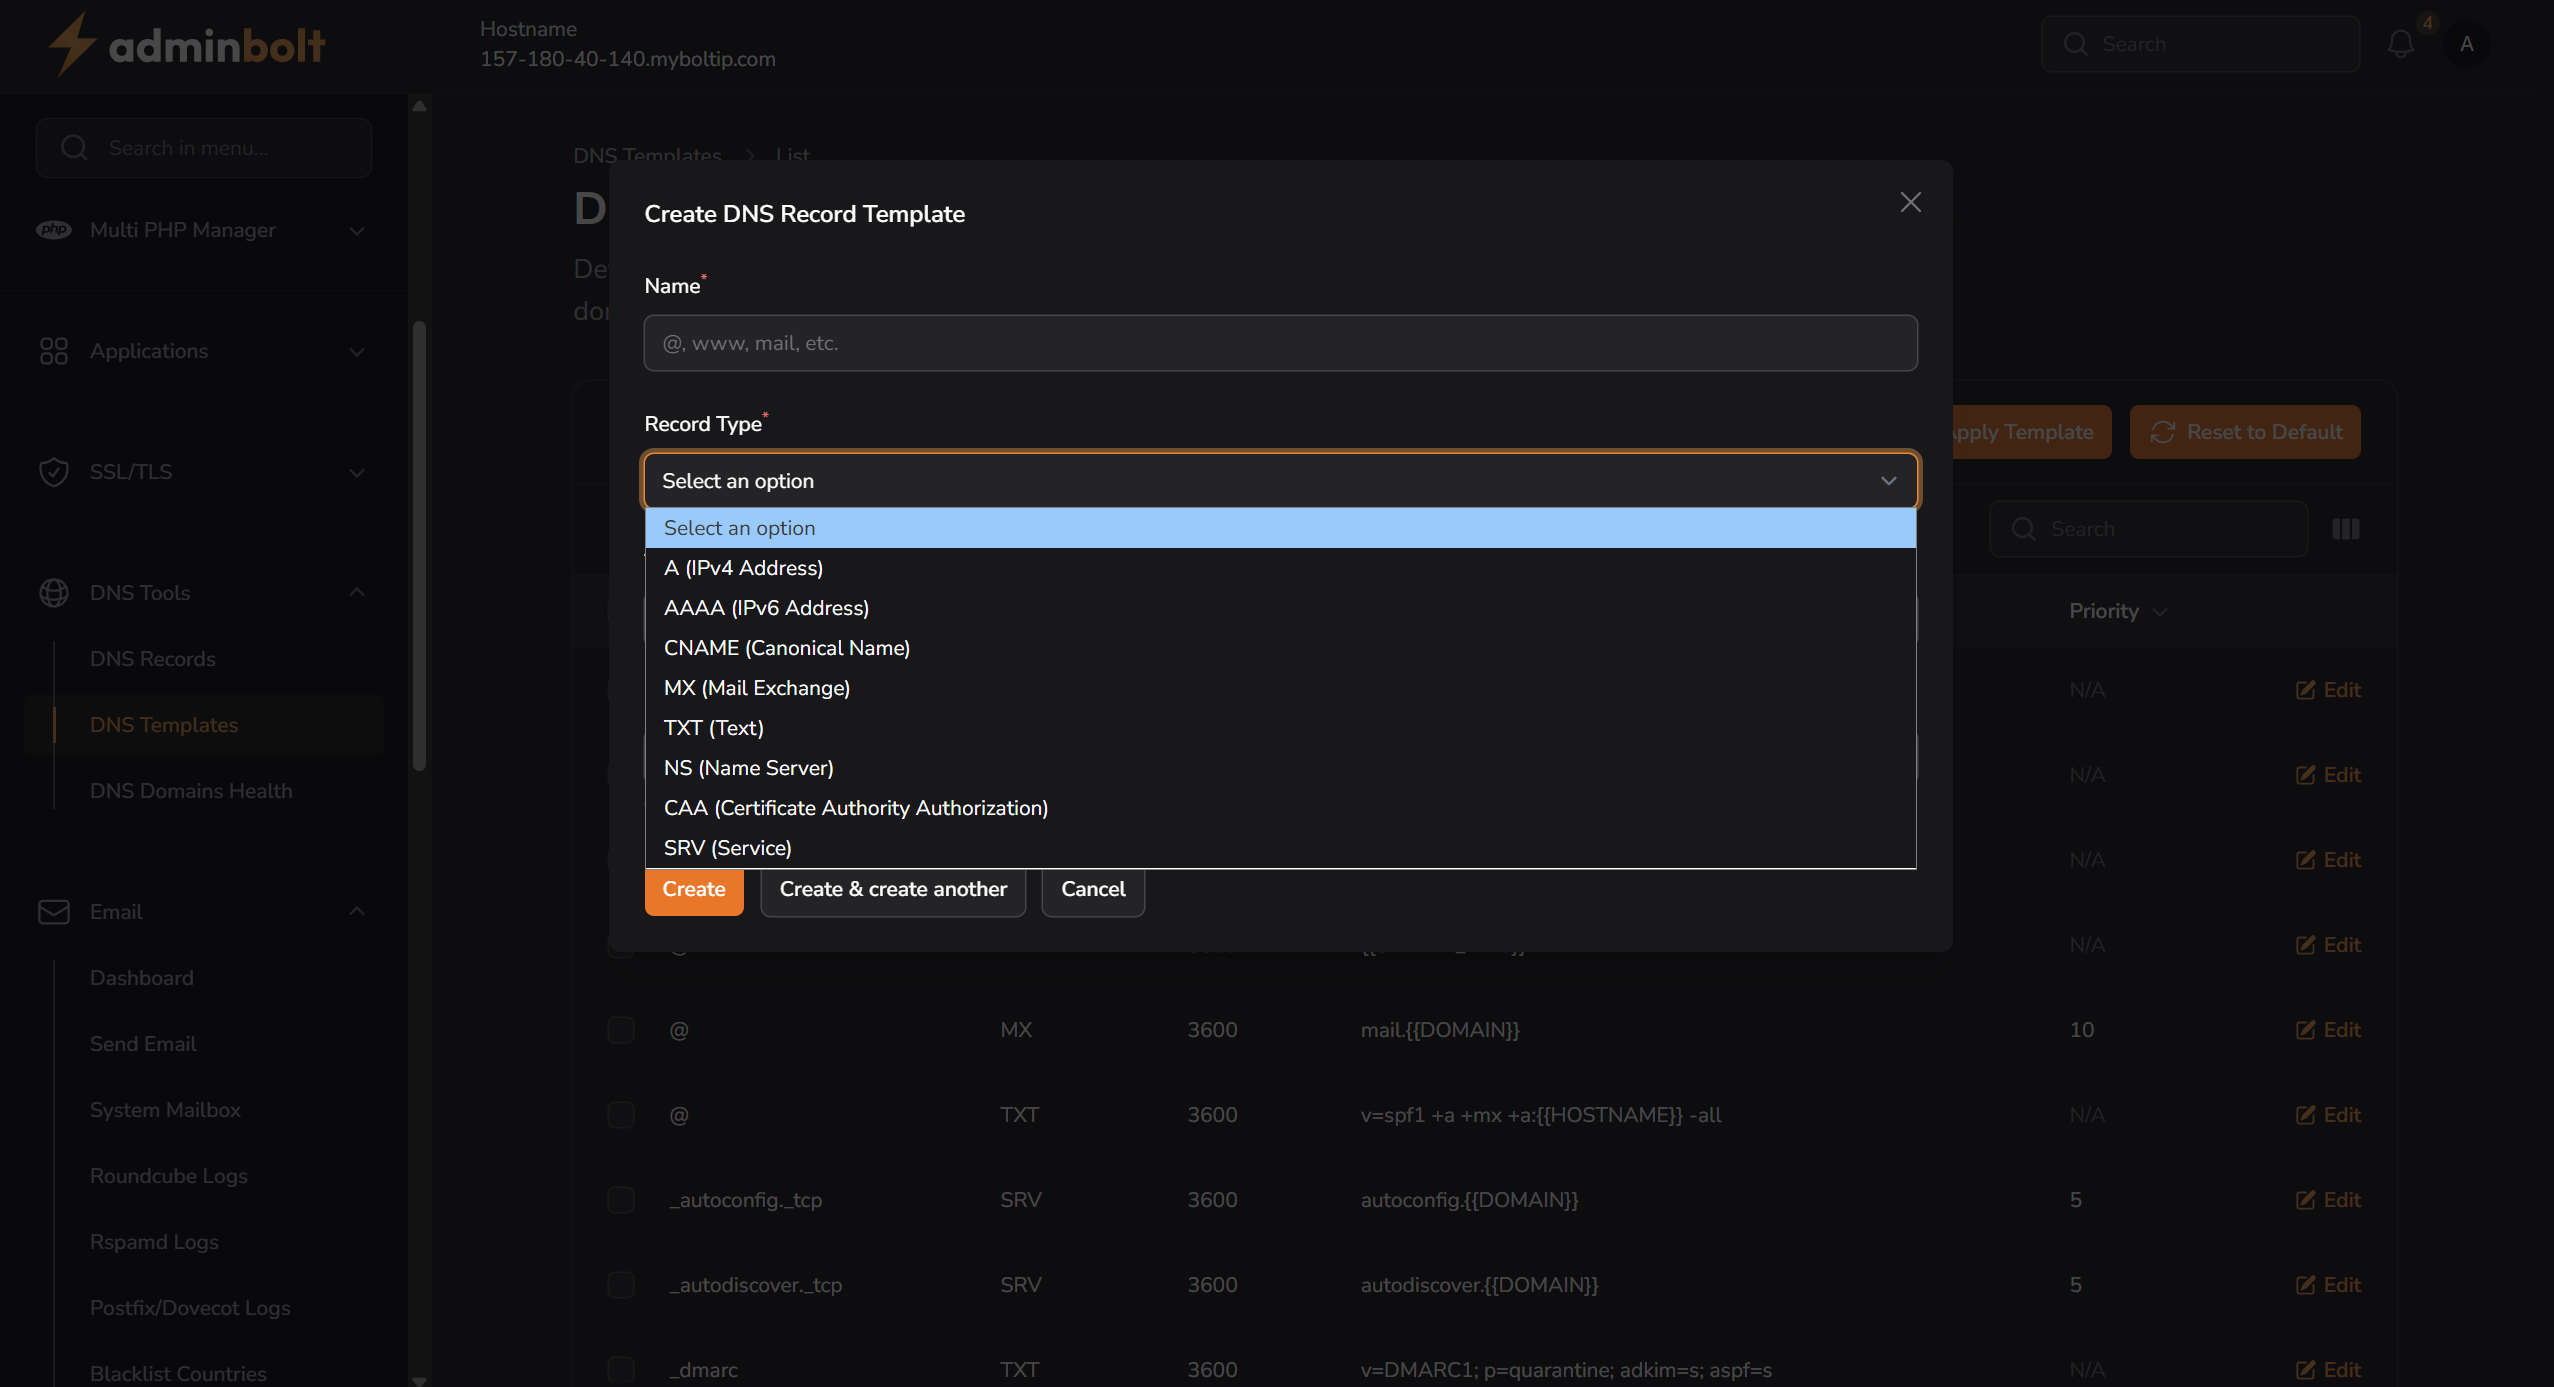Open the notification bell
The image size is (2554, 1387).
(x=2399, y=43)
